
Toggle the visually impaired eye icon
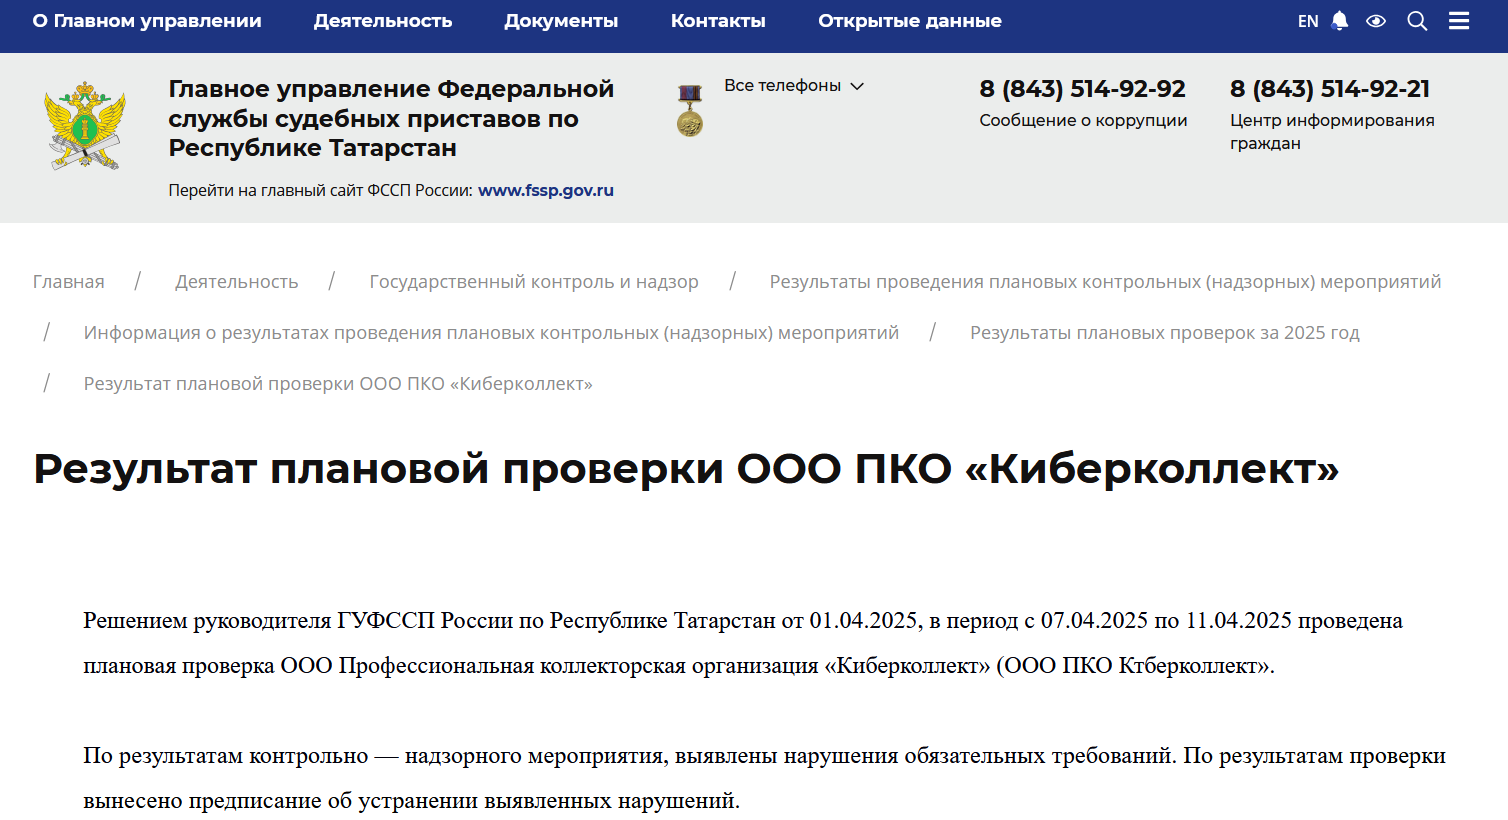(x=1376, y=21)
